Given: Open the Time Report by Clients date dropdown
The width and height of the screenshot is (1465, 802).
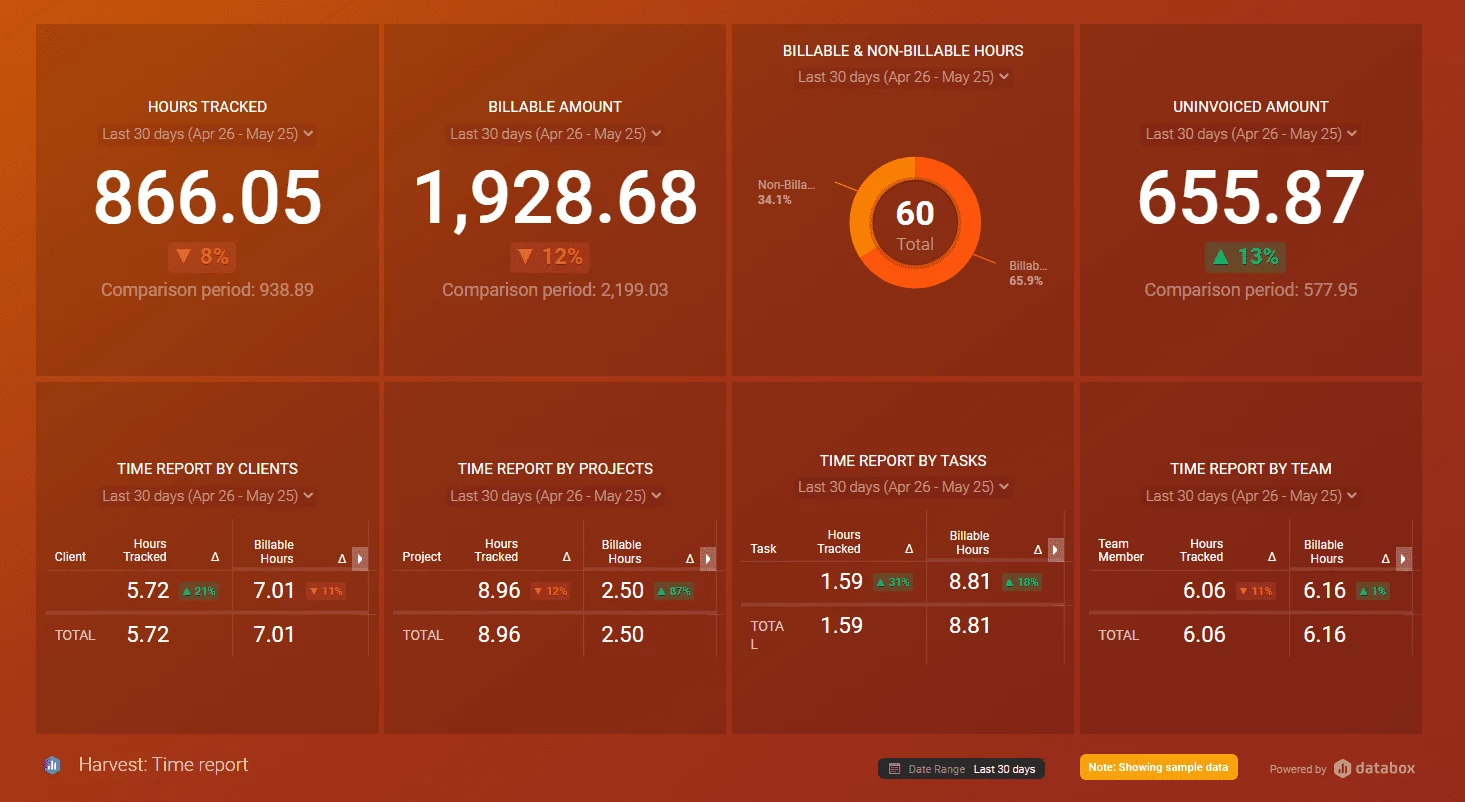Looking at the screenshot, I should (x=208, y=496).
